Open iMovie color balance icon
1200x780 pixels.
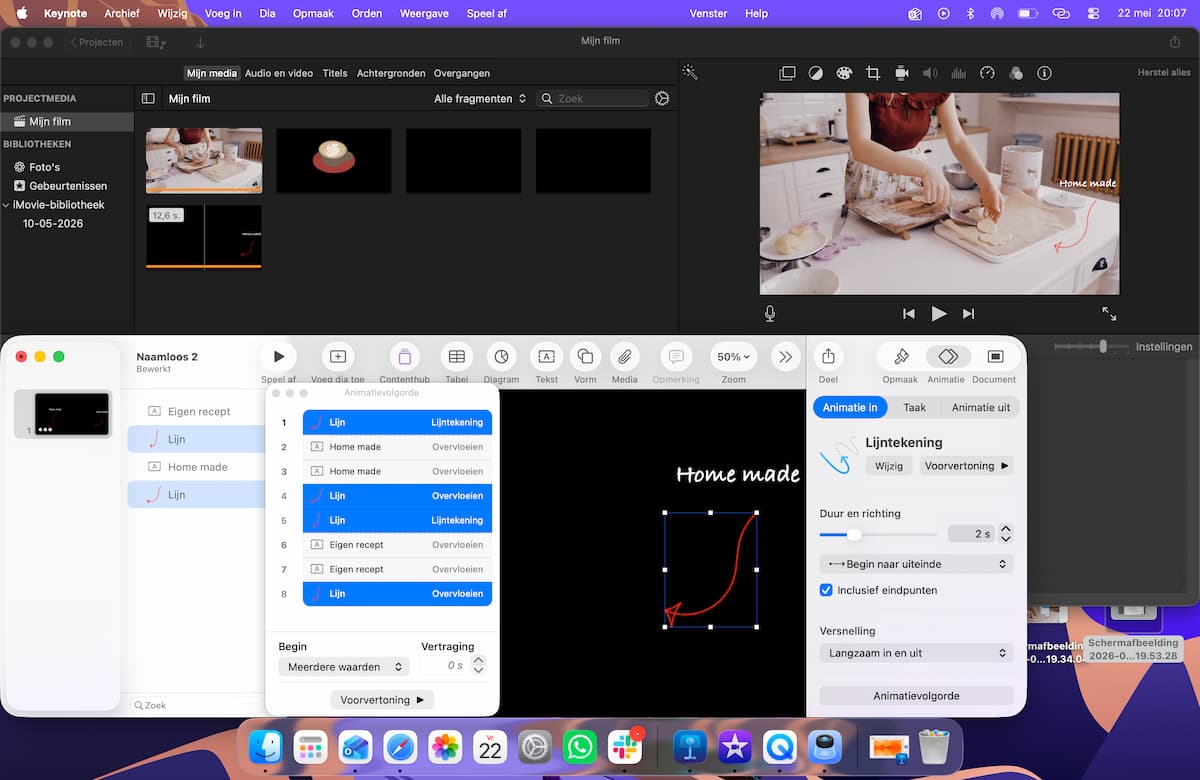(816, 73)
